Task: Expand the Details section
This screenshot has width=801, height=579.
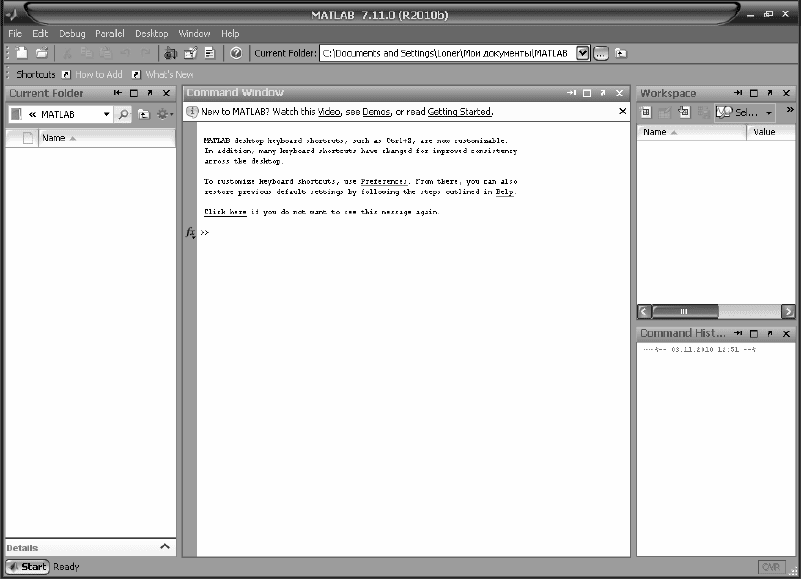Action: pyautogui.click(x=165, y=546)
